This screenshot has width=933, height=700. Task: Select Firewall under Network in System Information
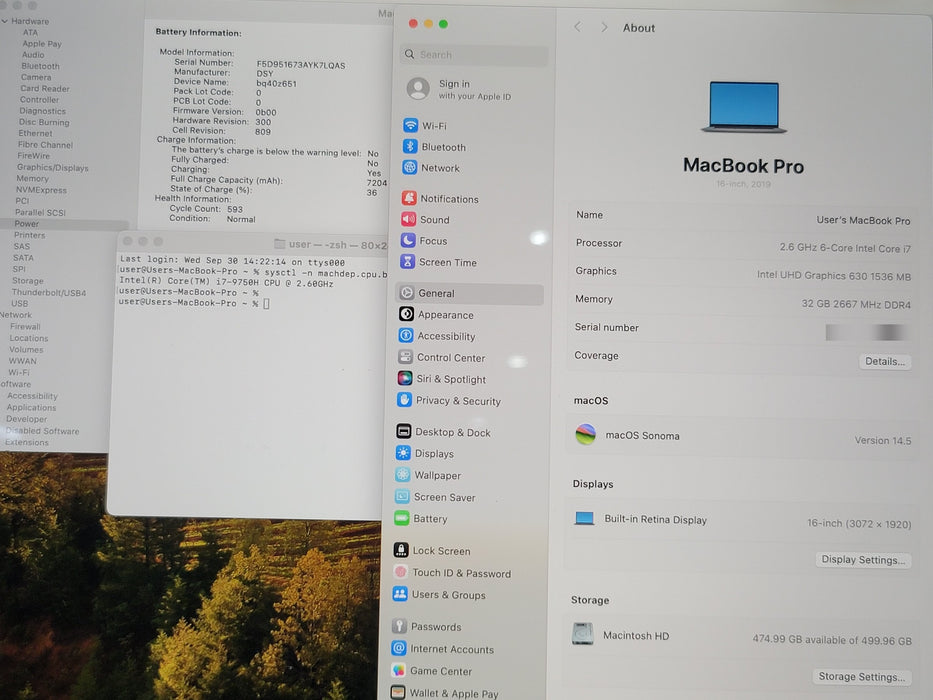25,326
